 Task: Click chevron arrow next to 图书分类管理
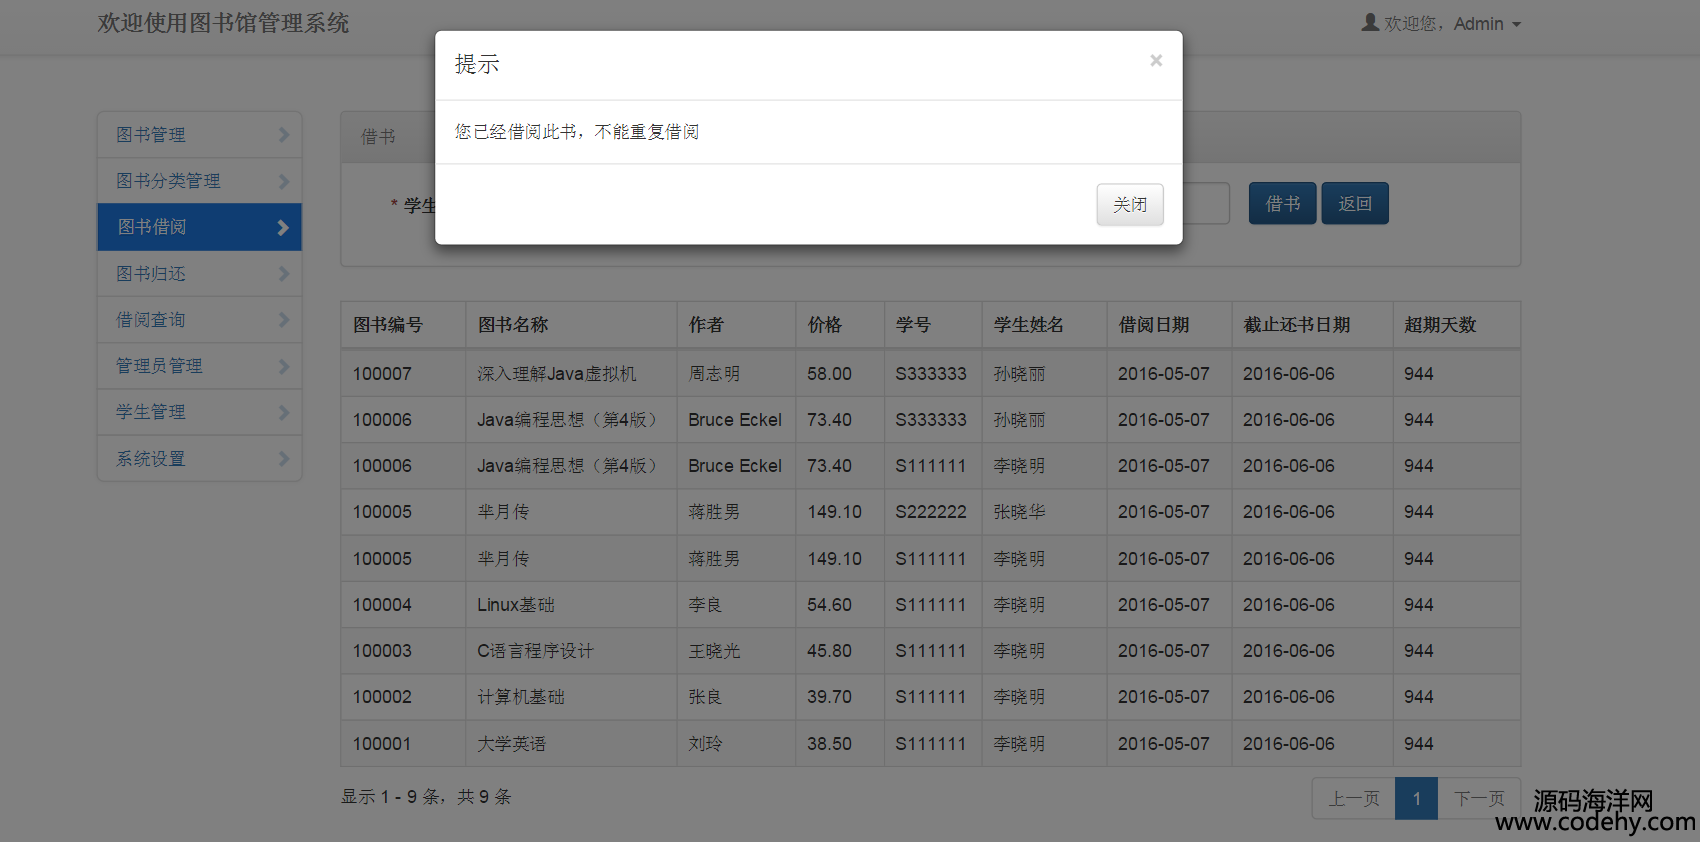point(283,181)
